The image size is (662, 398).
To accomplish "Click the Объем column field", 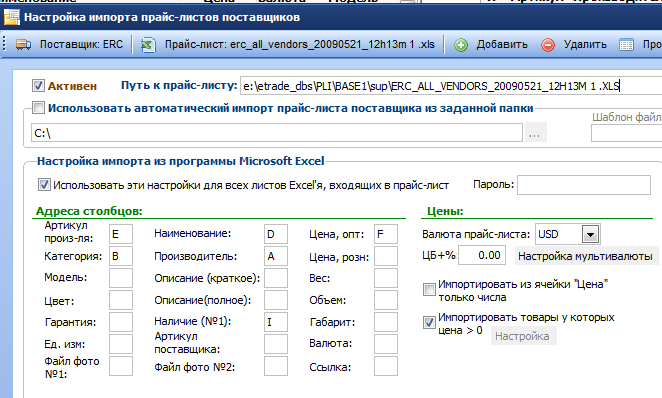I will pos(386,300).
